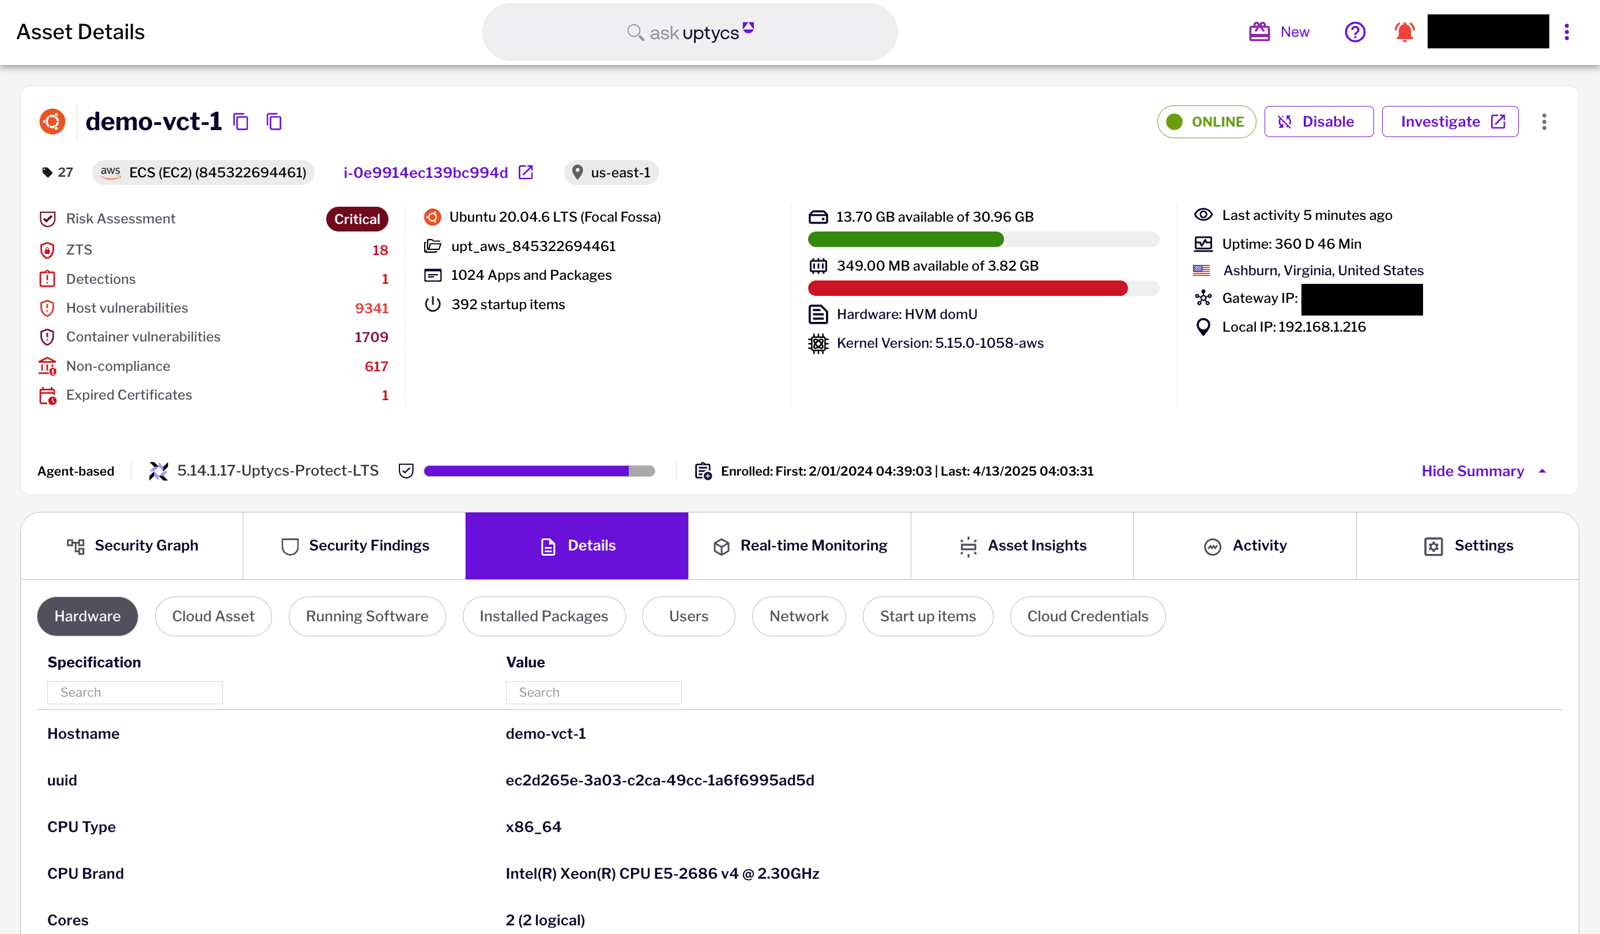Open the Settings tab
Screen dimensions: 1600x934
coord(1467,546)
